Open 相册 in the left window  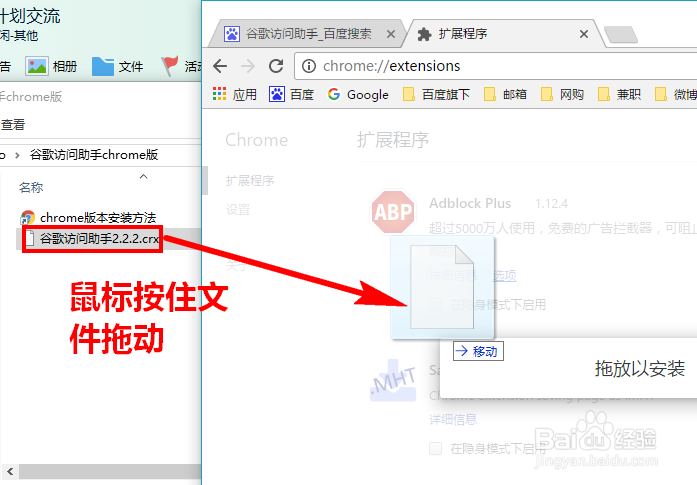click(52, 67)
